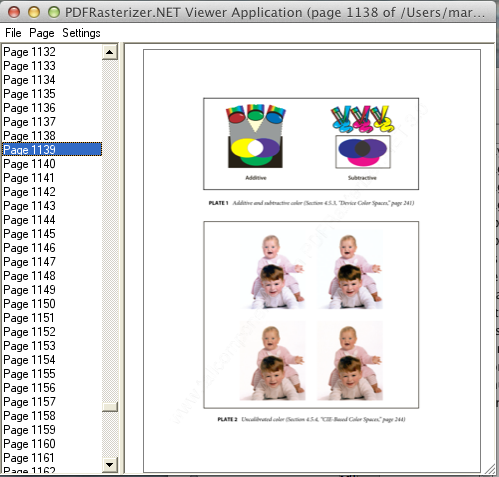
Task: Open the File menu
Action: pos(13,33)
